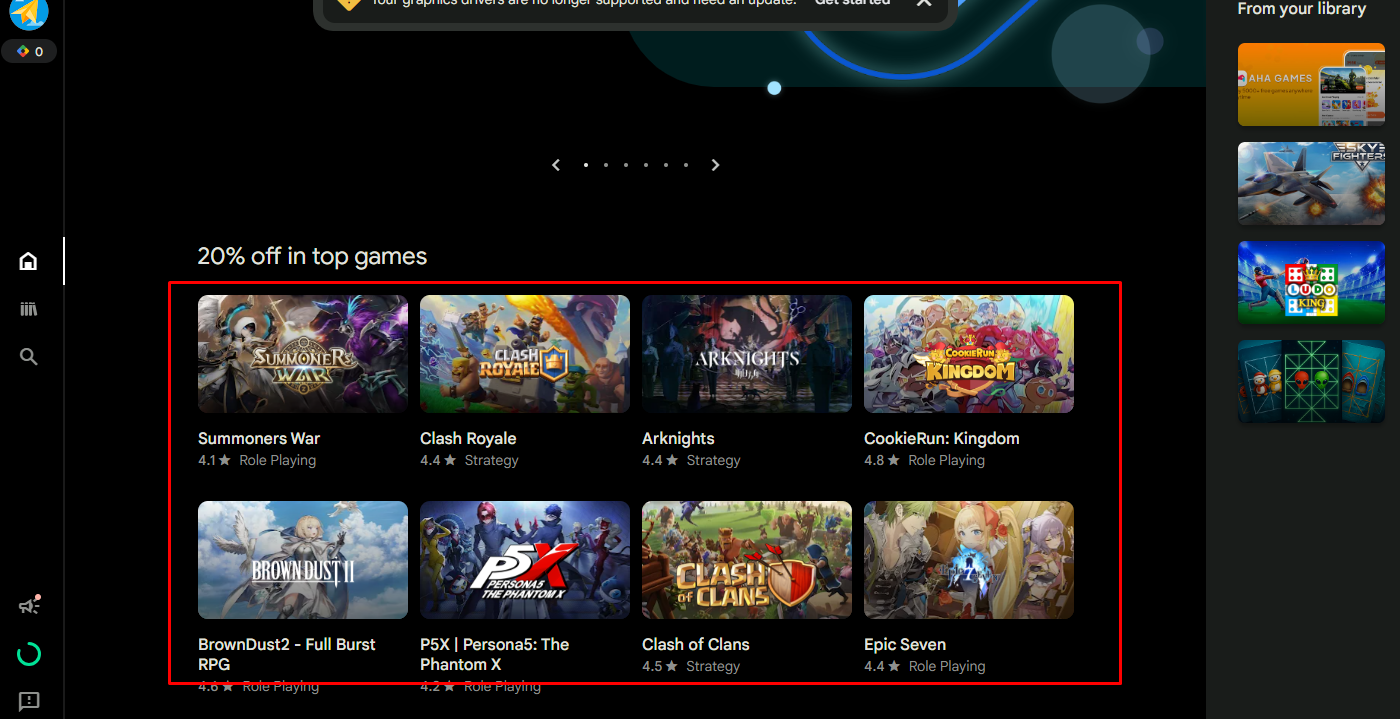Open the Play Points counter showing 0
Screen dimensions: 1400x719
(29, 51)
